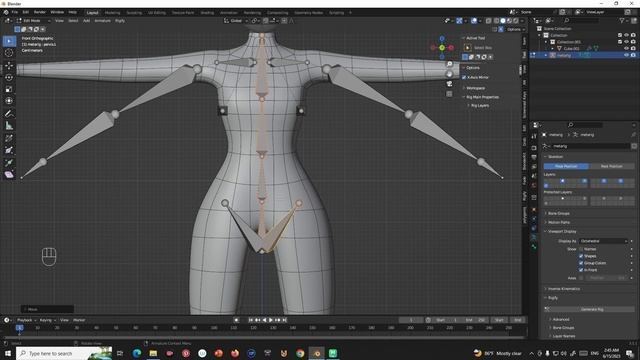Toggle X-Axis Mirror checkbox
The image size is (640, 360).
464,77
